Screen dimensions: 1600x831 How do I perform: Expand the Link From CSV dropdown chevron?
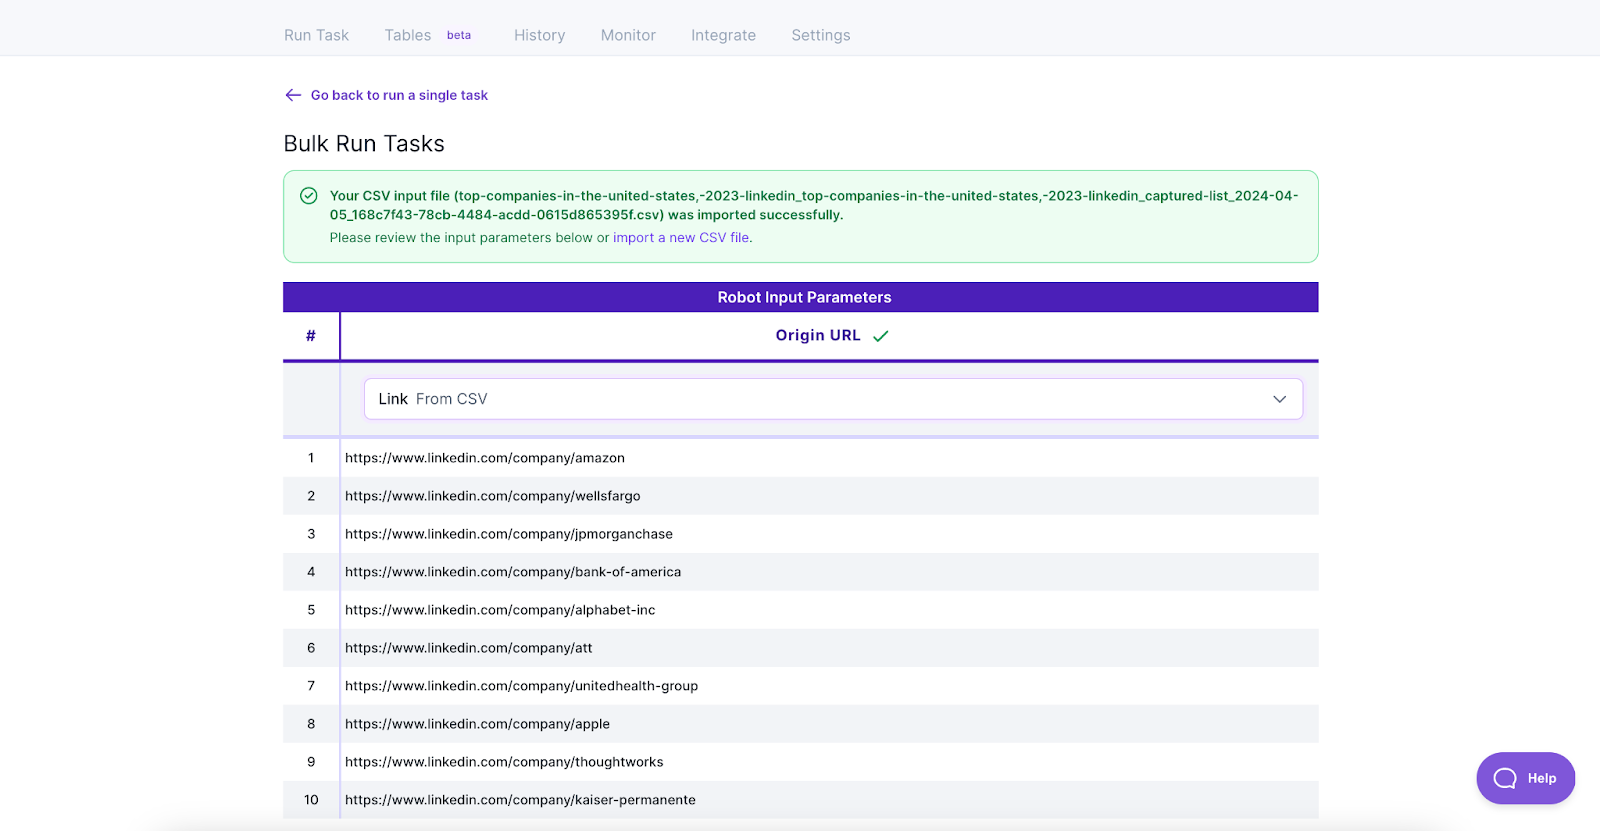click(x=1279, y=399)
